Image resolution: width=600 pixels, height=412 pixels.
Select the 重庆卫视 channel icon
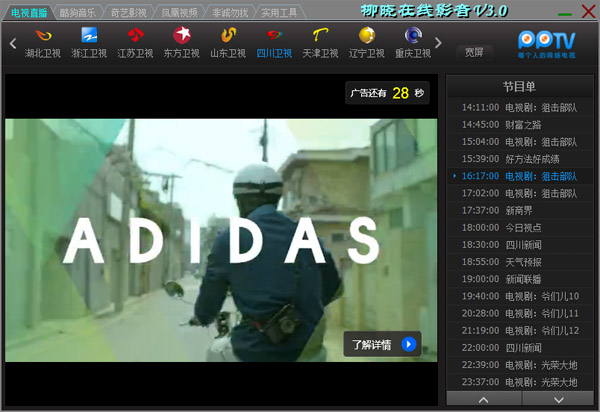tap(413, 36)
